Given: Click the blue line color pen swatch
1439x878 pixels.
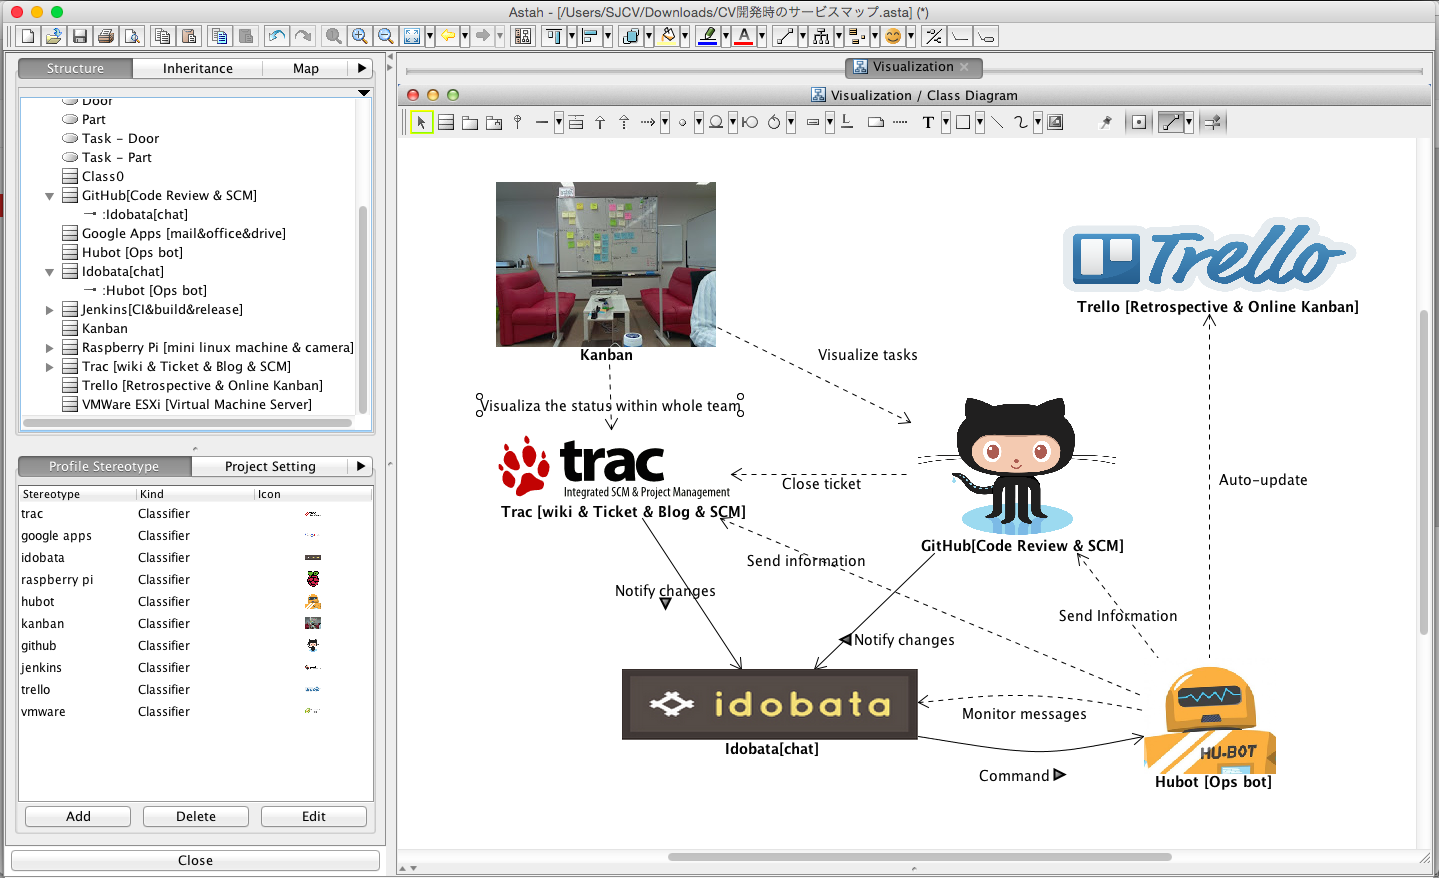Looking at the screenshot, I should click(707, 36).
